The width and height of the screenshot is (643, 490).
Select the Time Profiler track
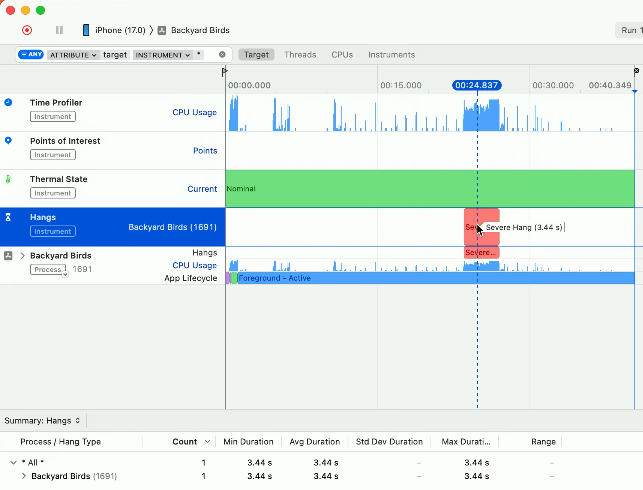[x=112, y=112]
